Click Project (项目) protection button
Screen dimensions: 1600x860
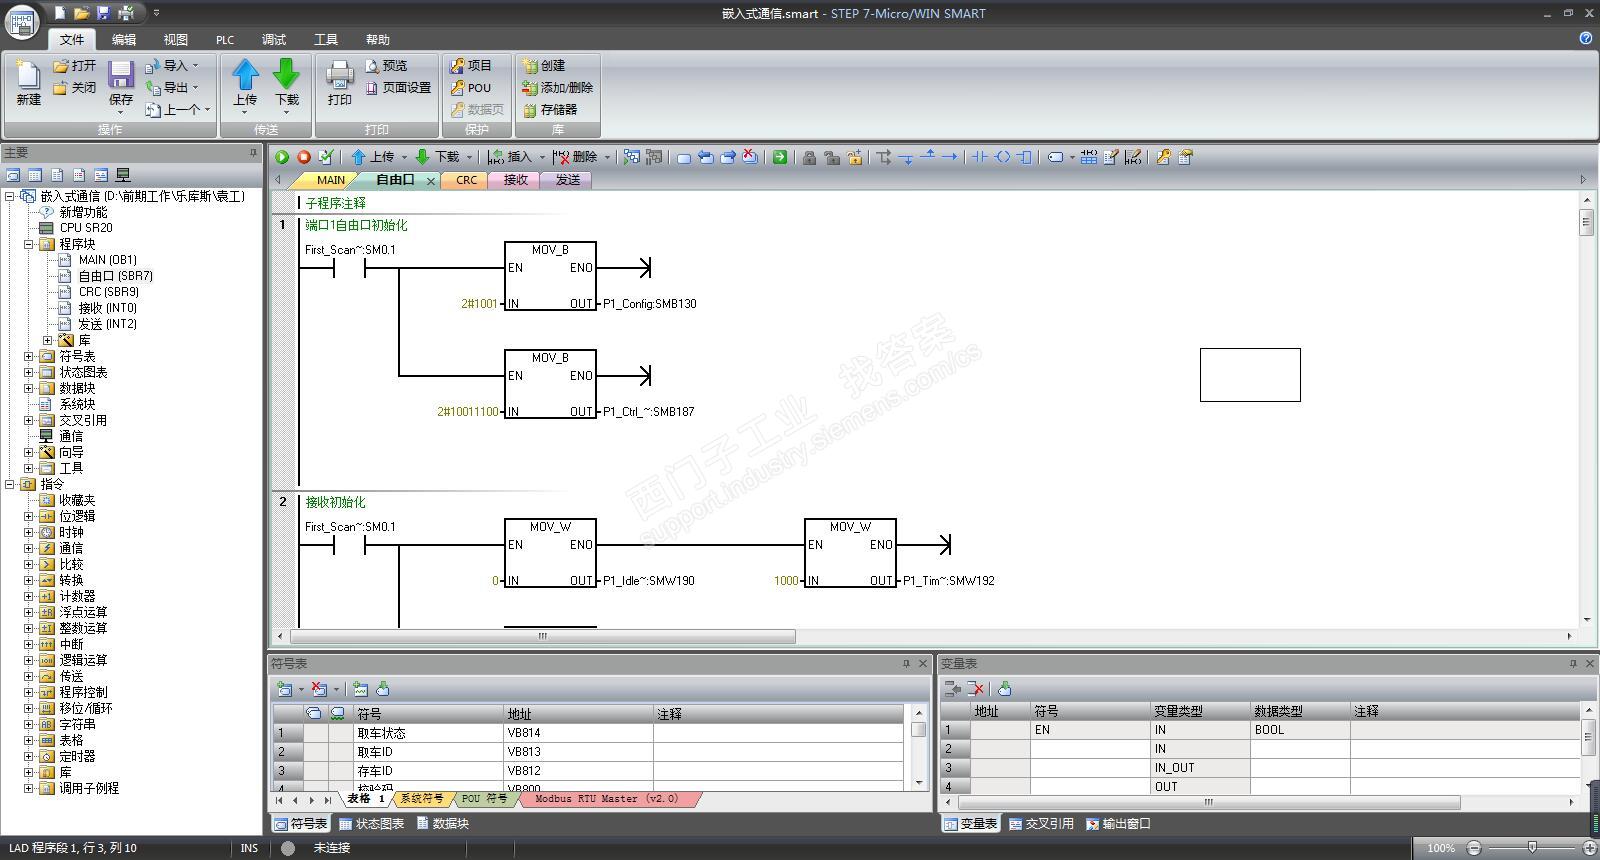[471, 66]
